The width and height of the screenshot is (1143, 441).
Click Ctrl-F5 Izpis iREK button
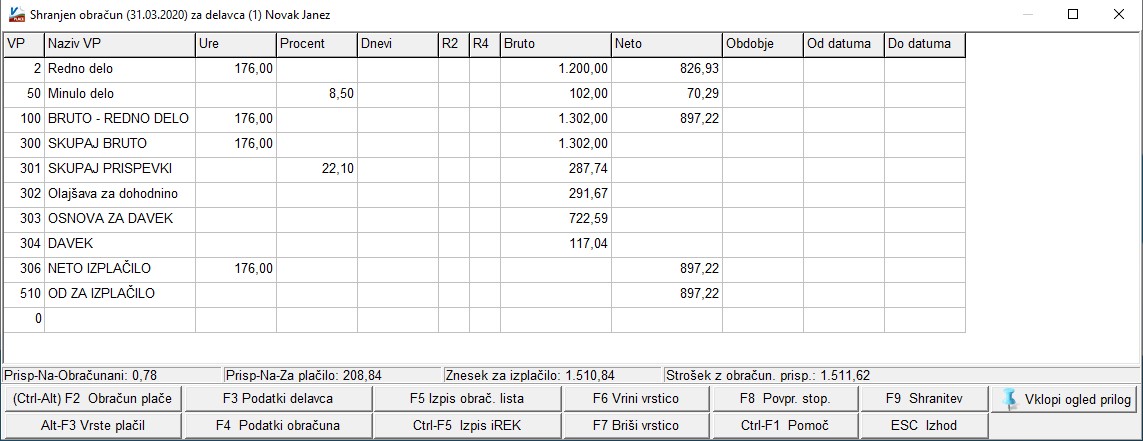467,426
